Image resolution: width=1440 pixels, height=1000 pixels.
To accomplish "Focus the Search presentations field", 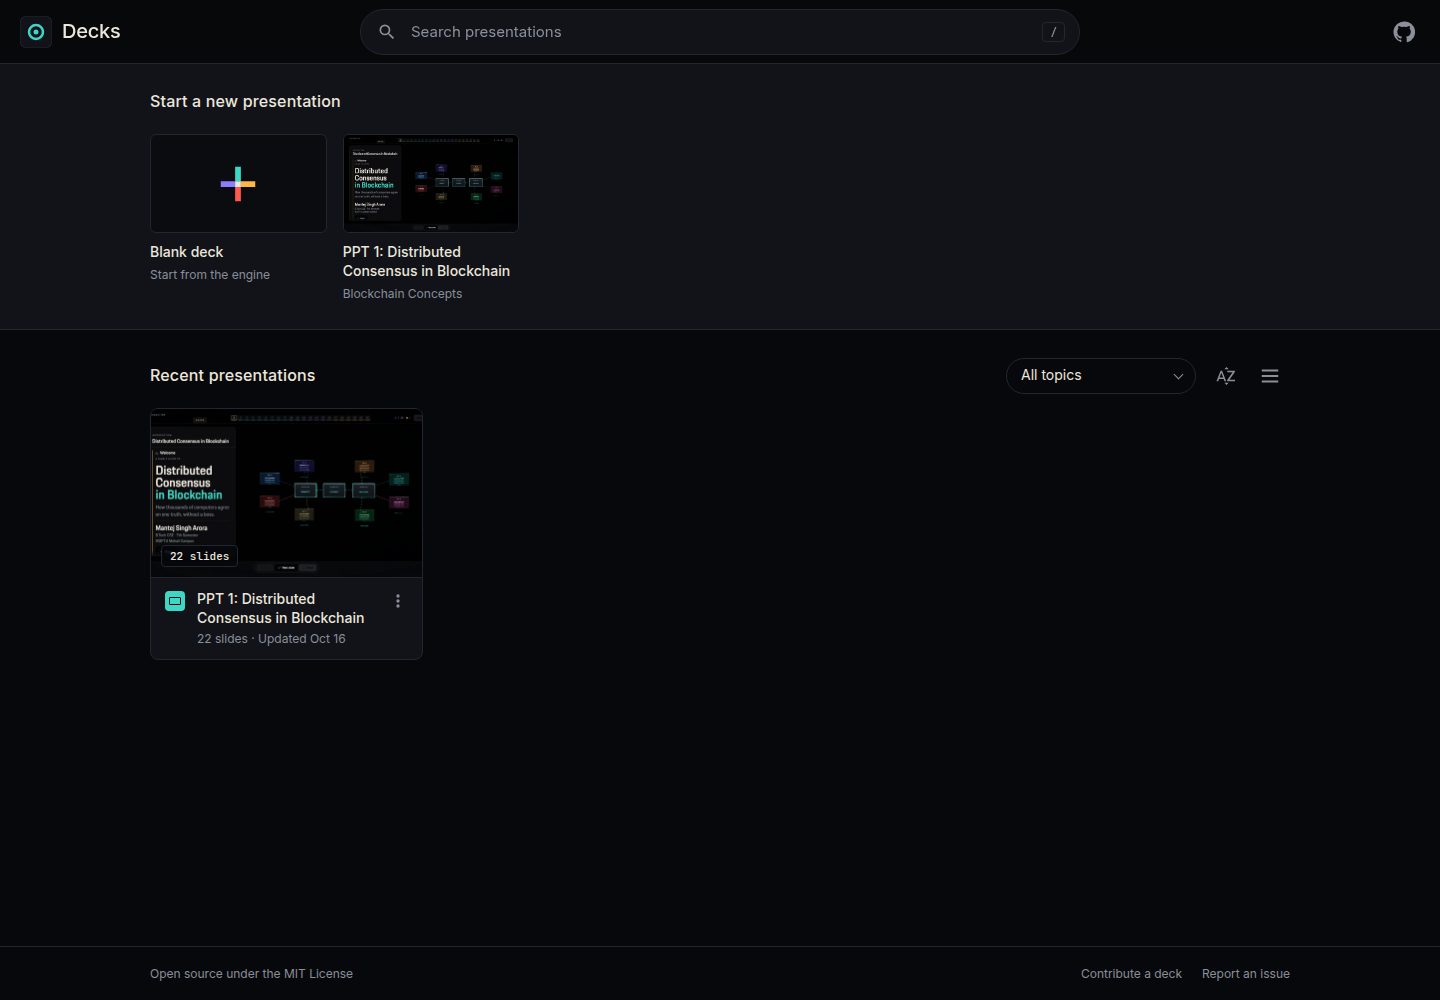I will 720,32.
